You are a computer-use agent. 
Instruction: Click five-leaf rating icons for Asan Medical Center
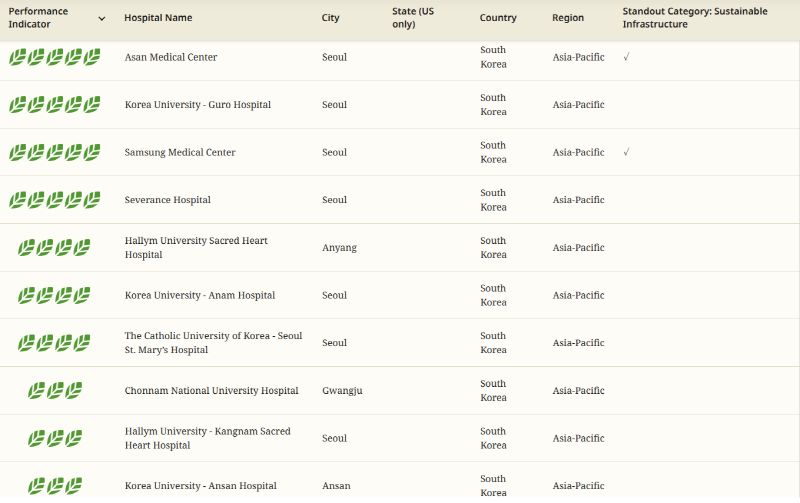55,57
